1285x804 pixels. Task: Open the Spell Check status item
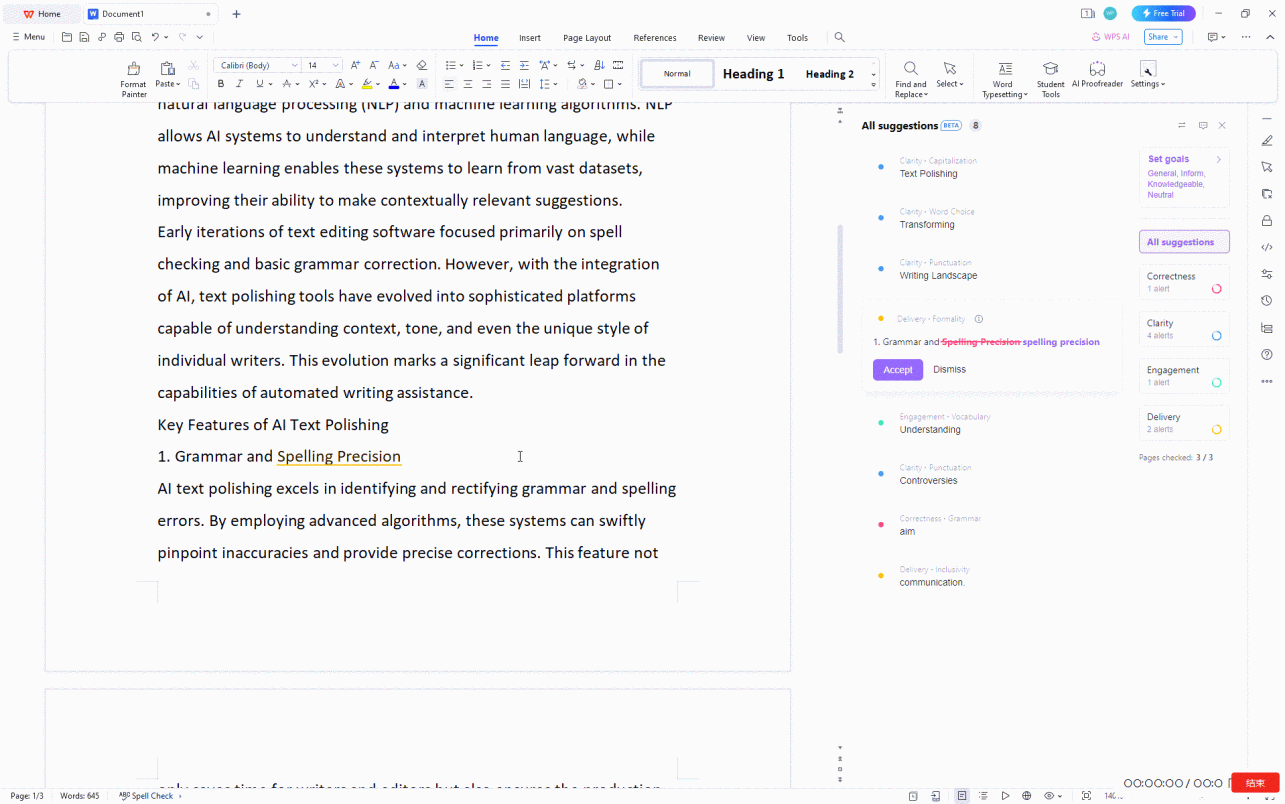pyautogui.click(x=148, y=796)
